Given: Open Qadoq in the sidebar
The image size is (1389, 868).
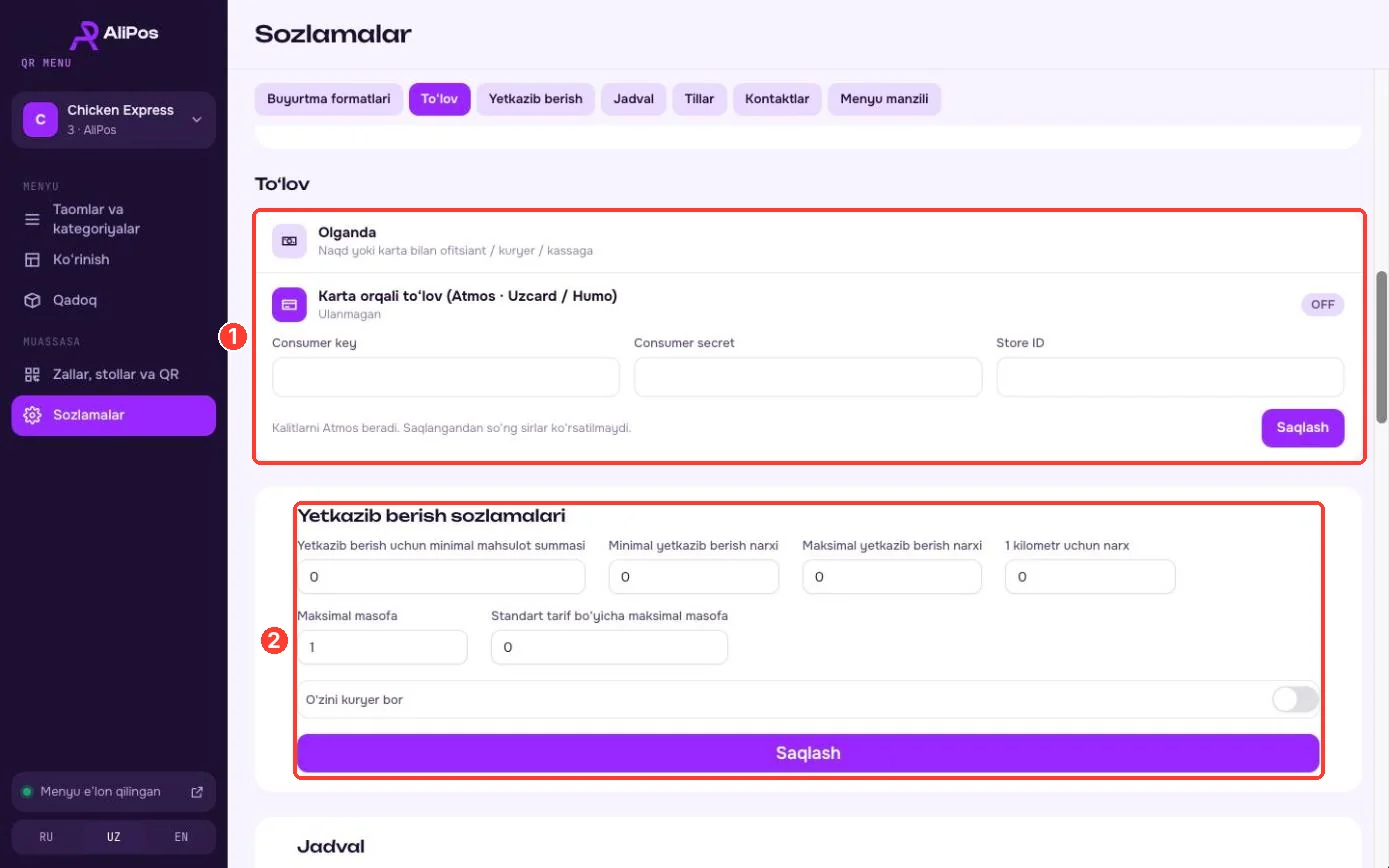Looking at the screenshot, I should pyautogui.click(x=114, y=300).
